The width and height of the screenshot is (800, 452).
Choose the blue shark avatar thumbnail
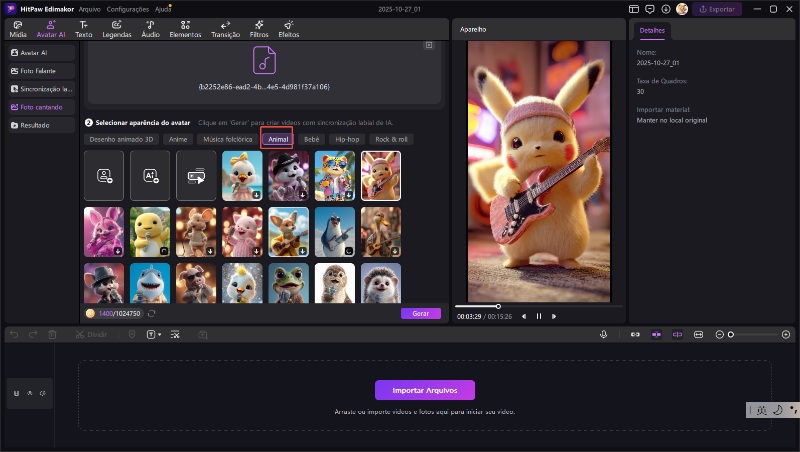click(x=150, y=284)
